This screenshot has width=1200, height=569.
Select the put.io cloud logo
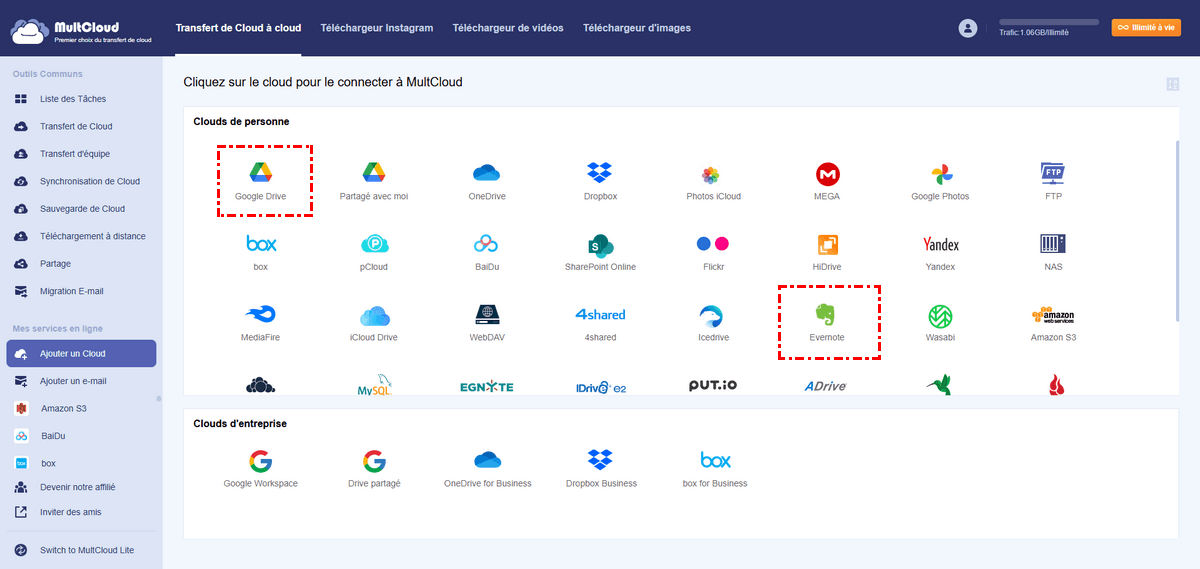point(714,386)
